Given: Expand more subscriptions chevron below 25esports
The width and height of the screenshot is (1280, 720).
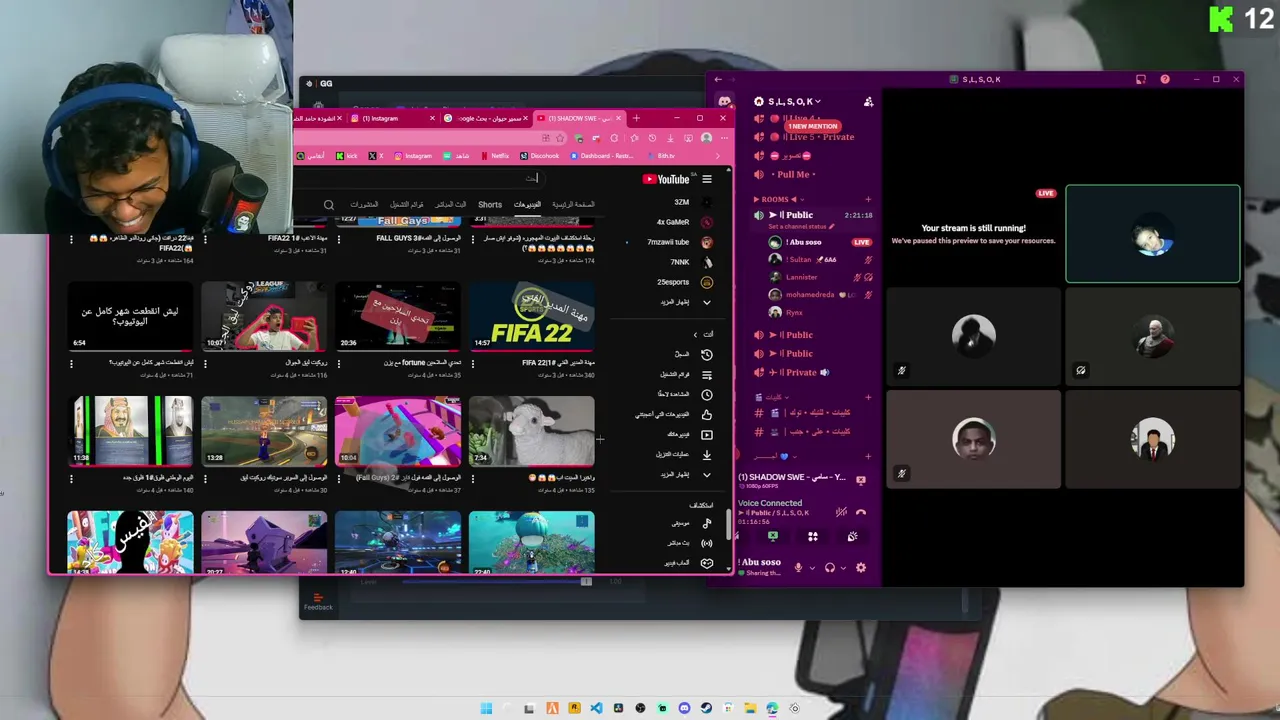Looking at the screenshot, I should pyautogui.click(x=706, y=302).
